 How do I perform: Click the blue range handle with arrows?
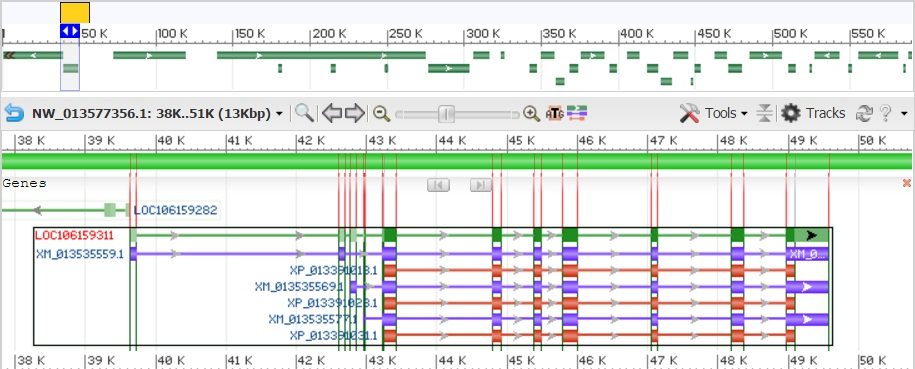pyautogui.click(x=70, y=31)
